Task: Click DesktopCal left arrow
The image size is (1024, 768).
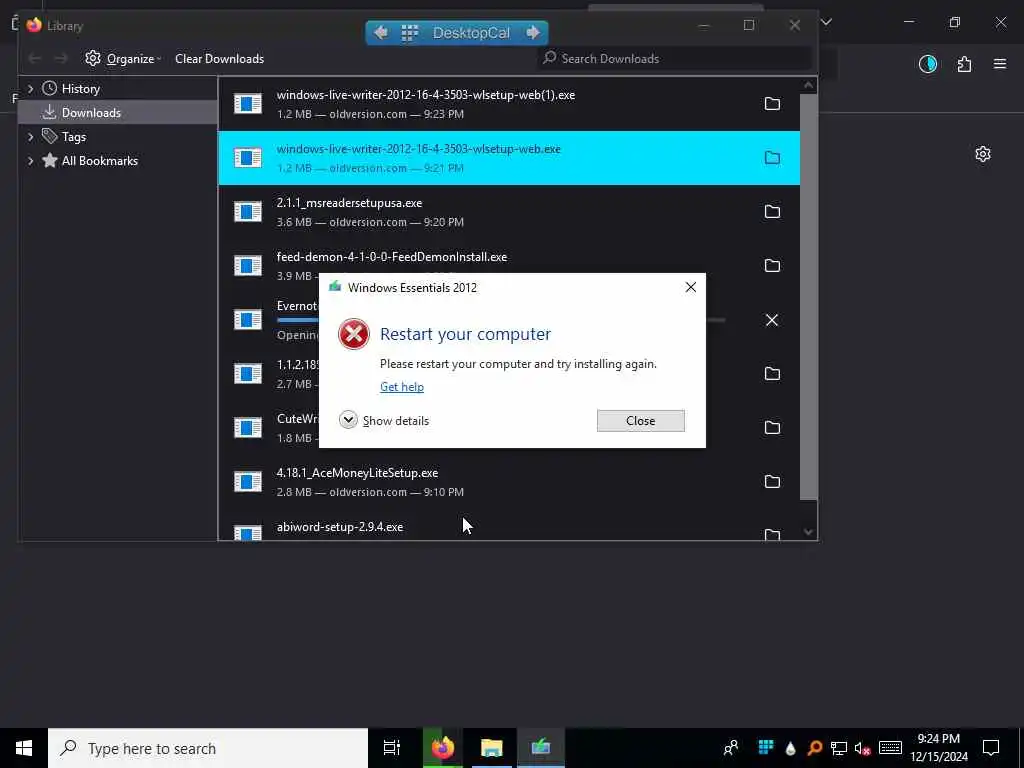Action: coord(381,33)
